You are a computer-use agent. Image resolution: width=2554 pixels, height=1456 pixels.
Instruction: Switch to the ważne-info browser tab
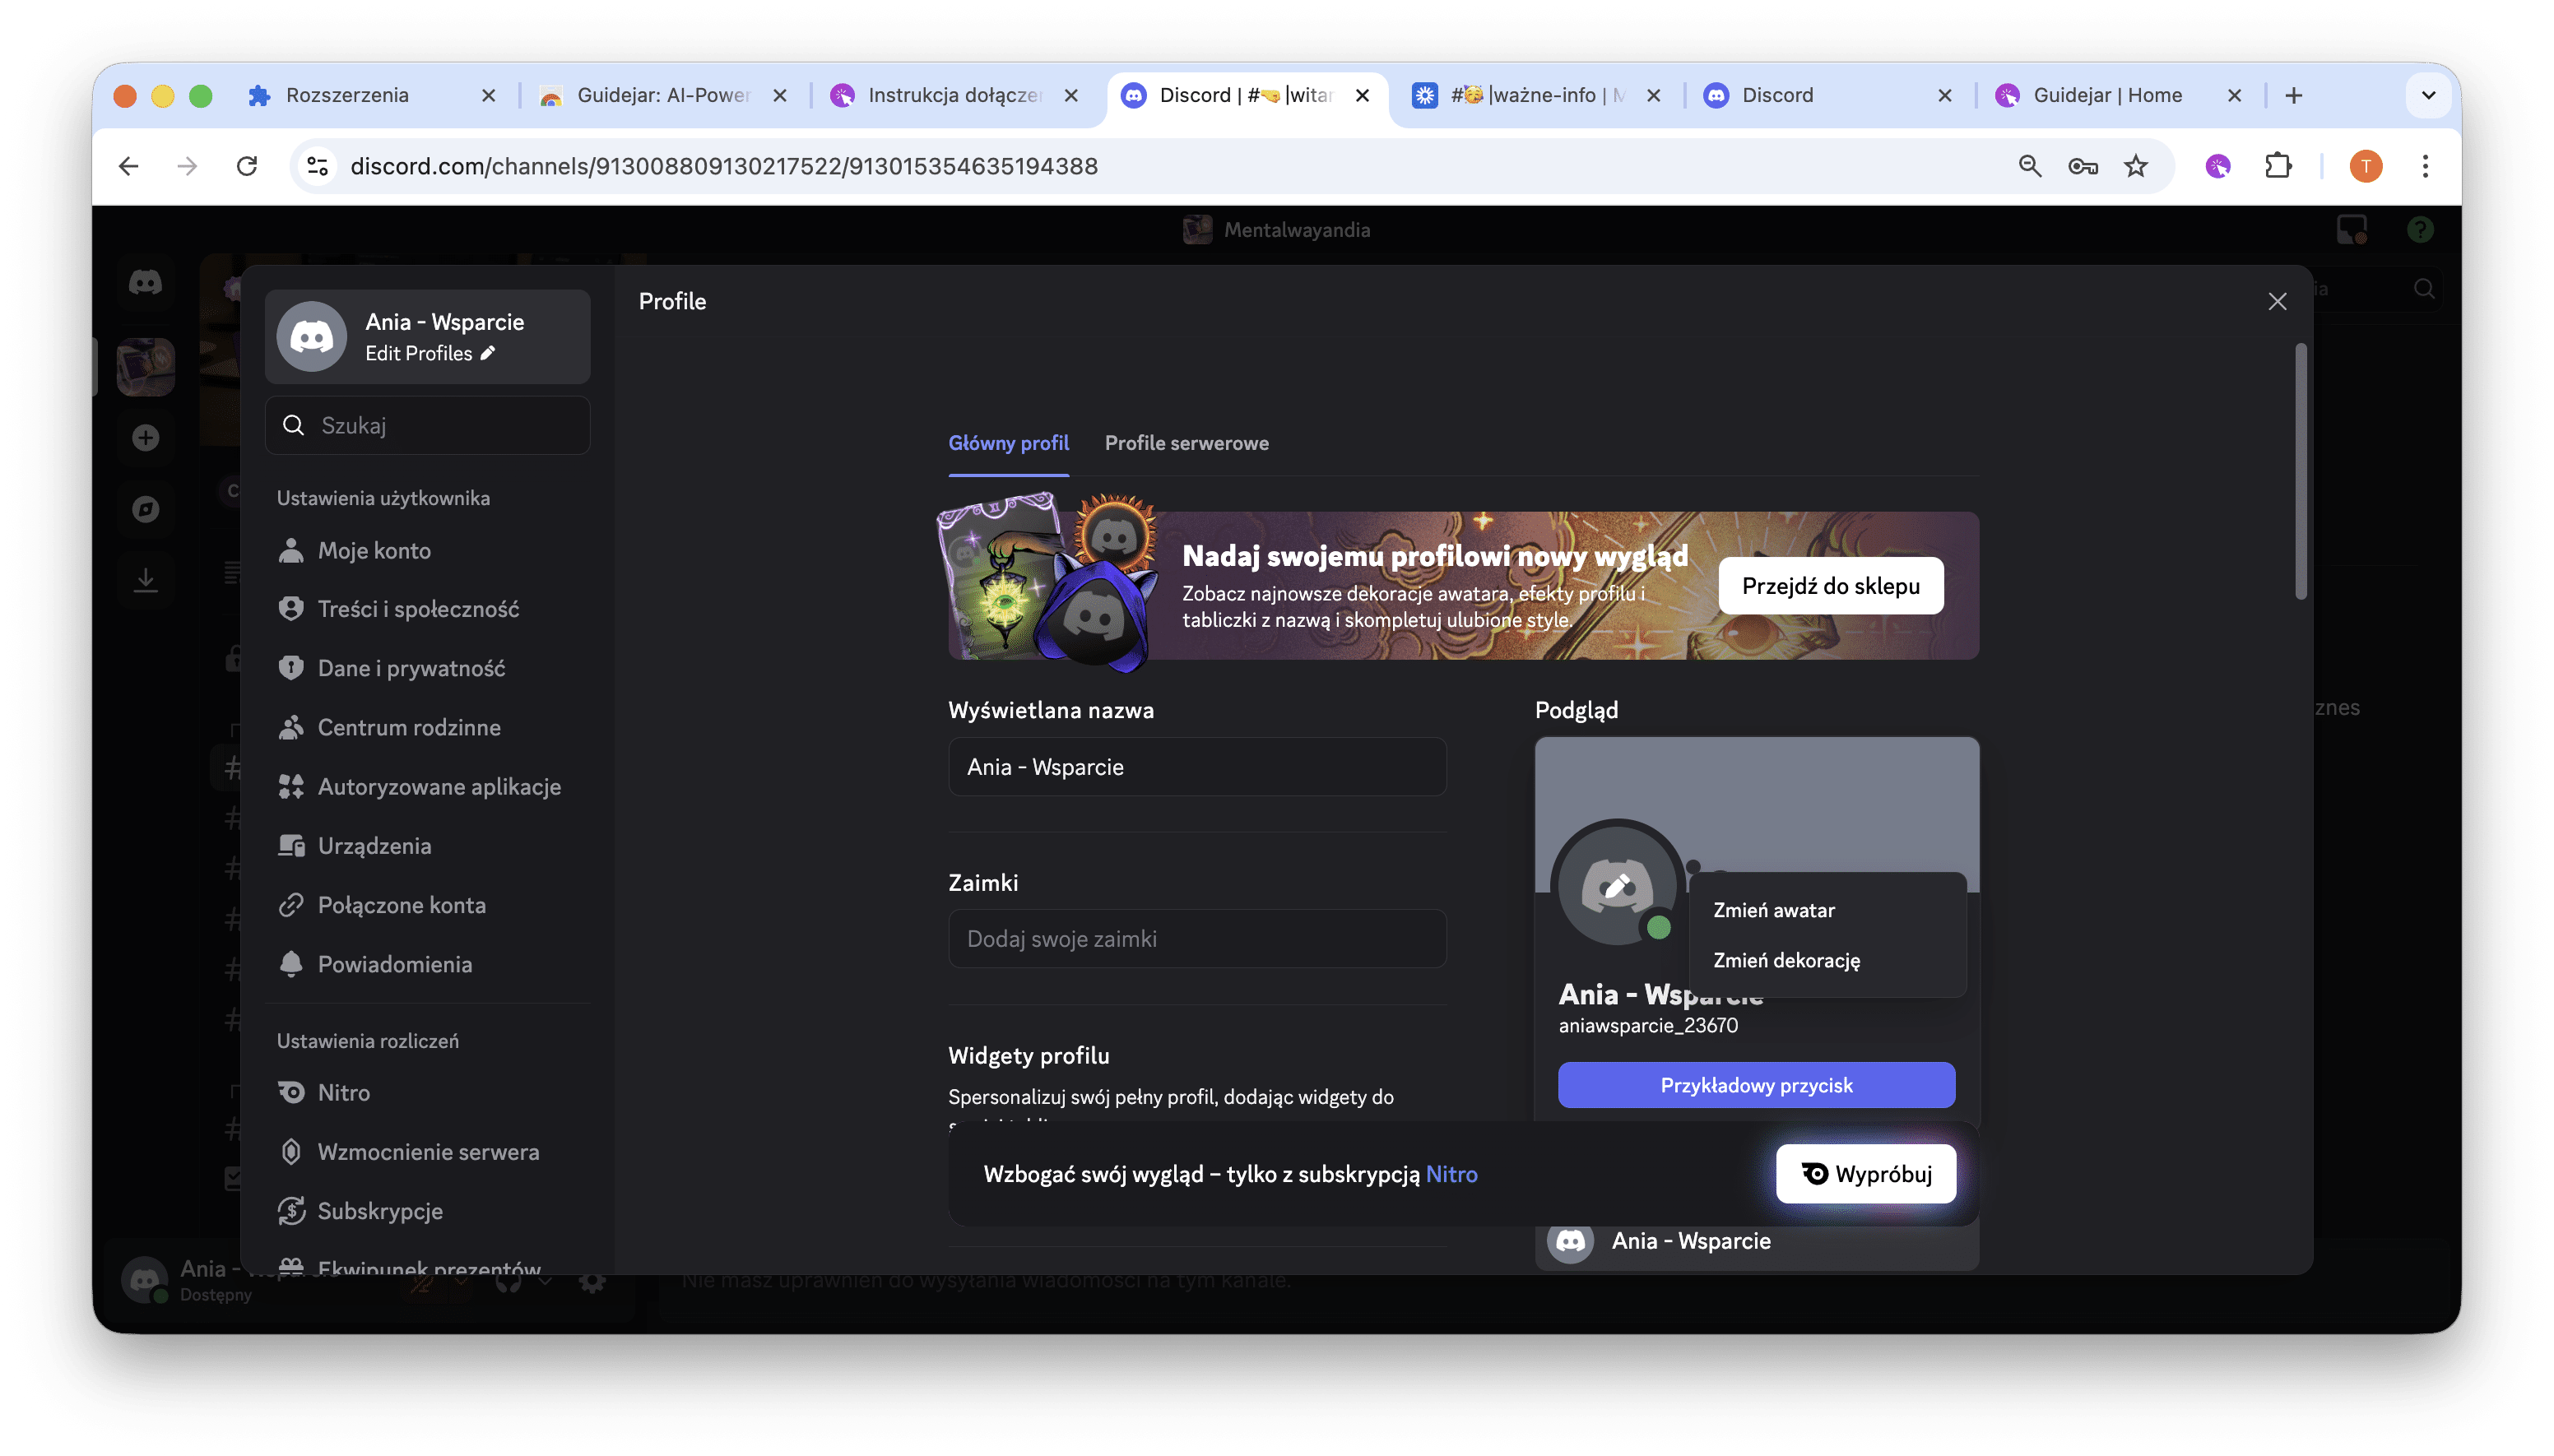(x=1536, y=95)
